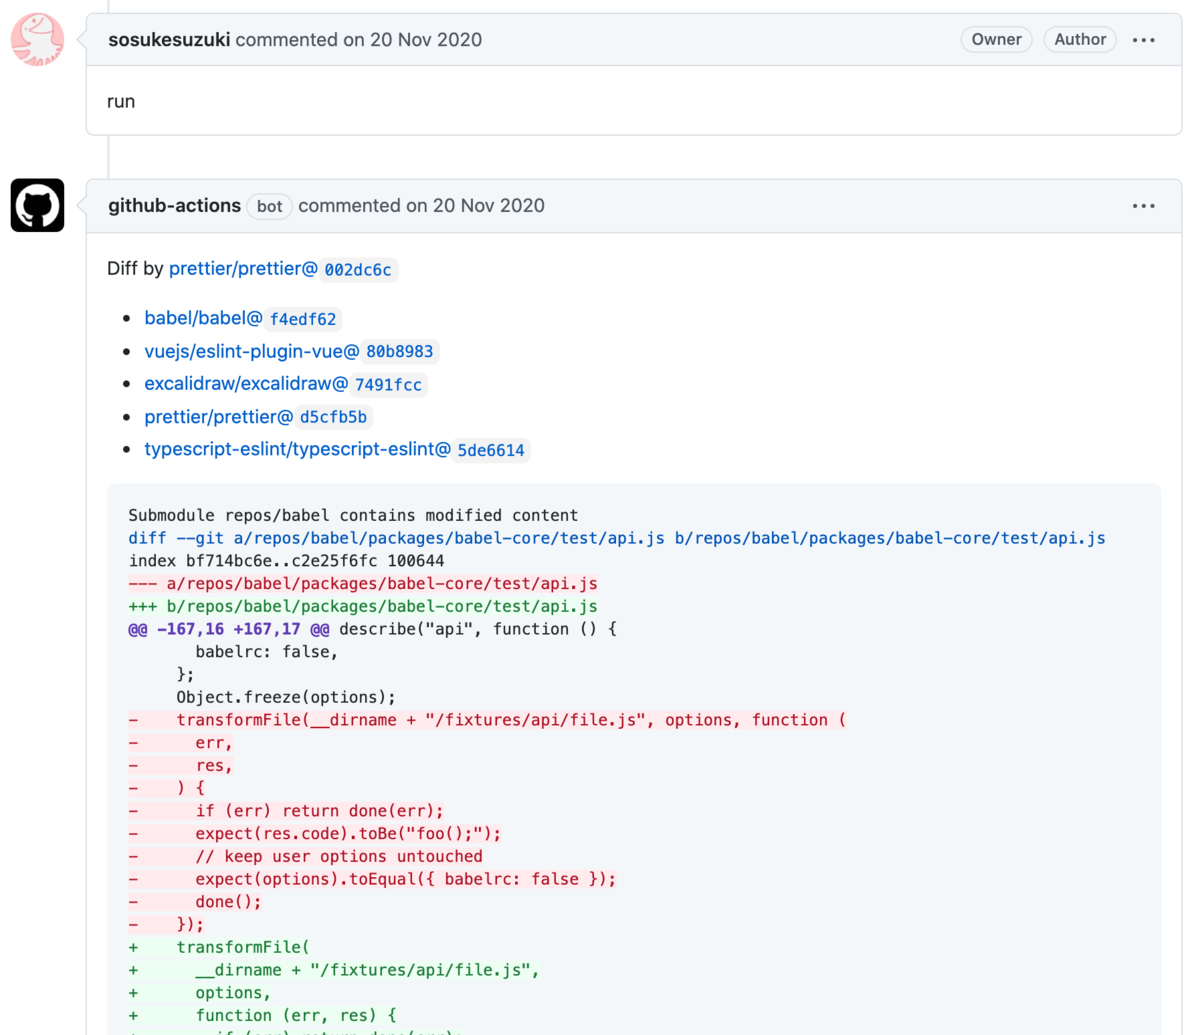Open the github-actions bot avatar
This screenshot has width=1200, height=1035.
click(38, 205)
